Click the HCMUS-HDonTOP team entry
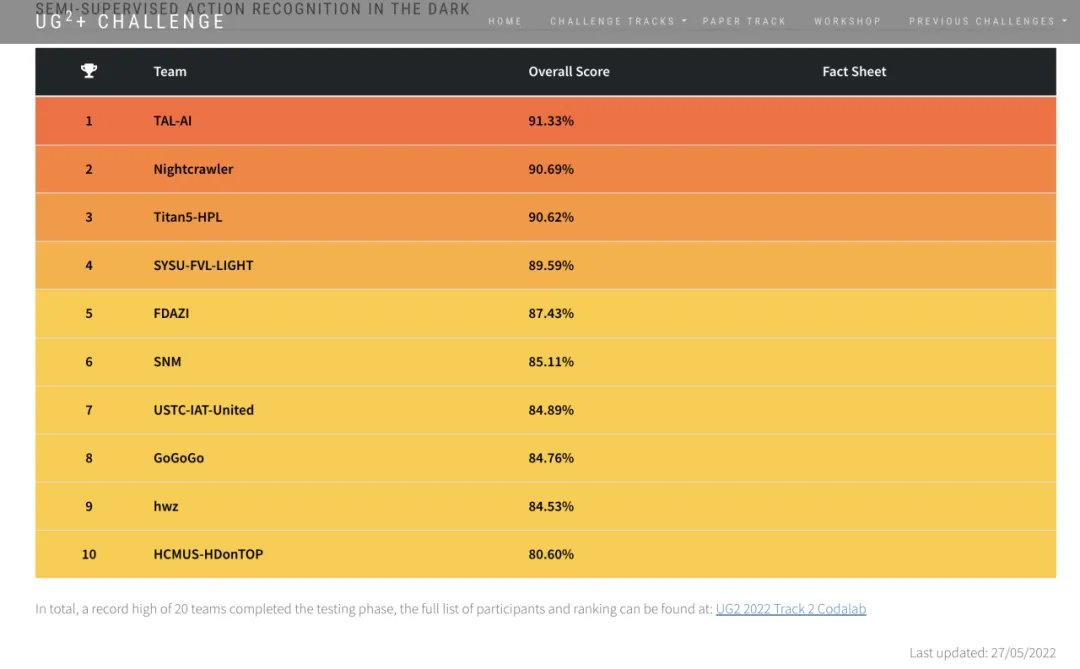The width and height of the screenshot is (1080, 669). tap(208, 554)
